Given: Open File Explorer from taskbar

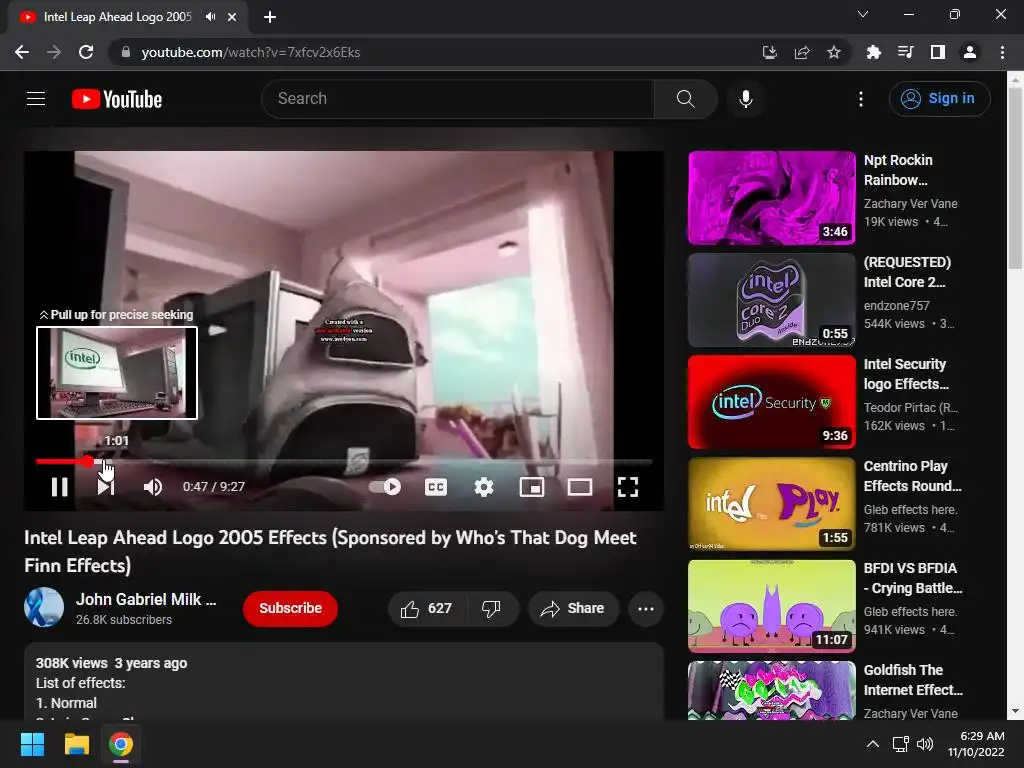Looking at the screenshot, I should [76, 744].
